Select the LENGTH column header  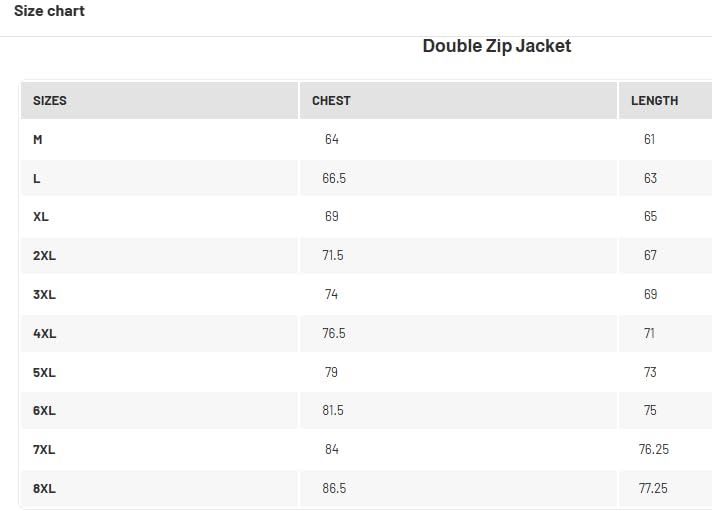click(x=654, y=101)
